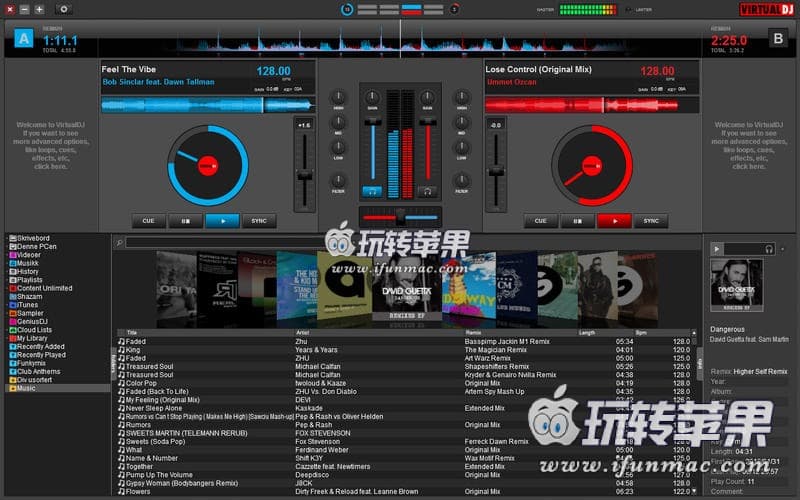Image resolution: width=800 pixels, height=500 pixels.
Task: Open the settings gear in title bar
Action: [64, 9]
